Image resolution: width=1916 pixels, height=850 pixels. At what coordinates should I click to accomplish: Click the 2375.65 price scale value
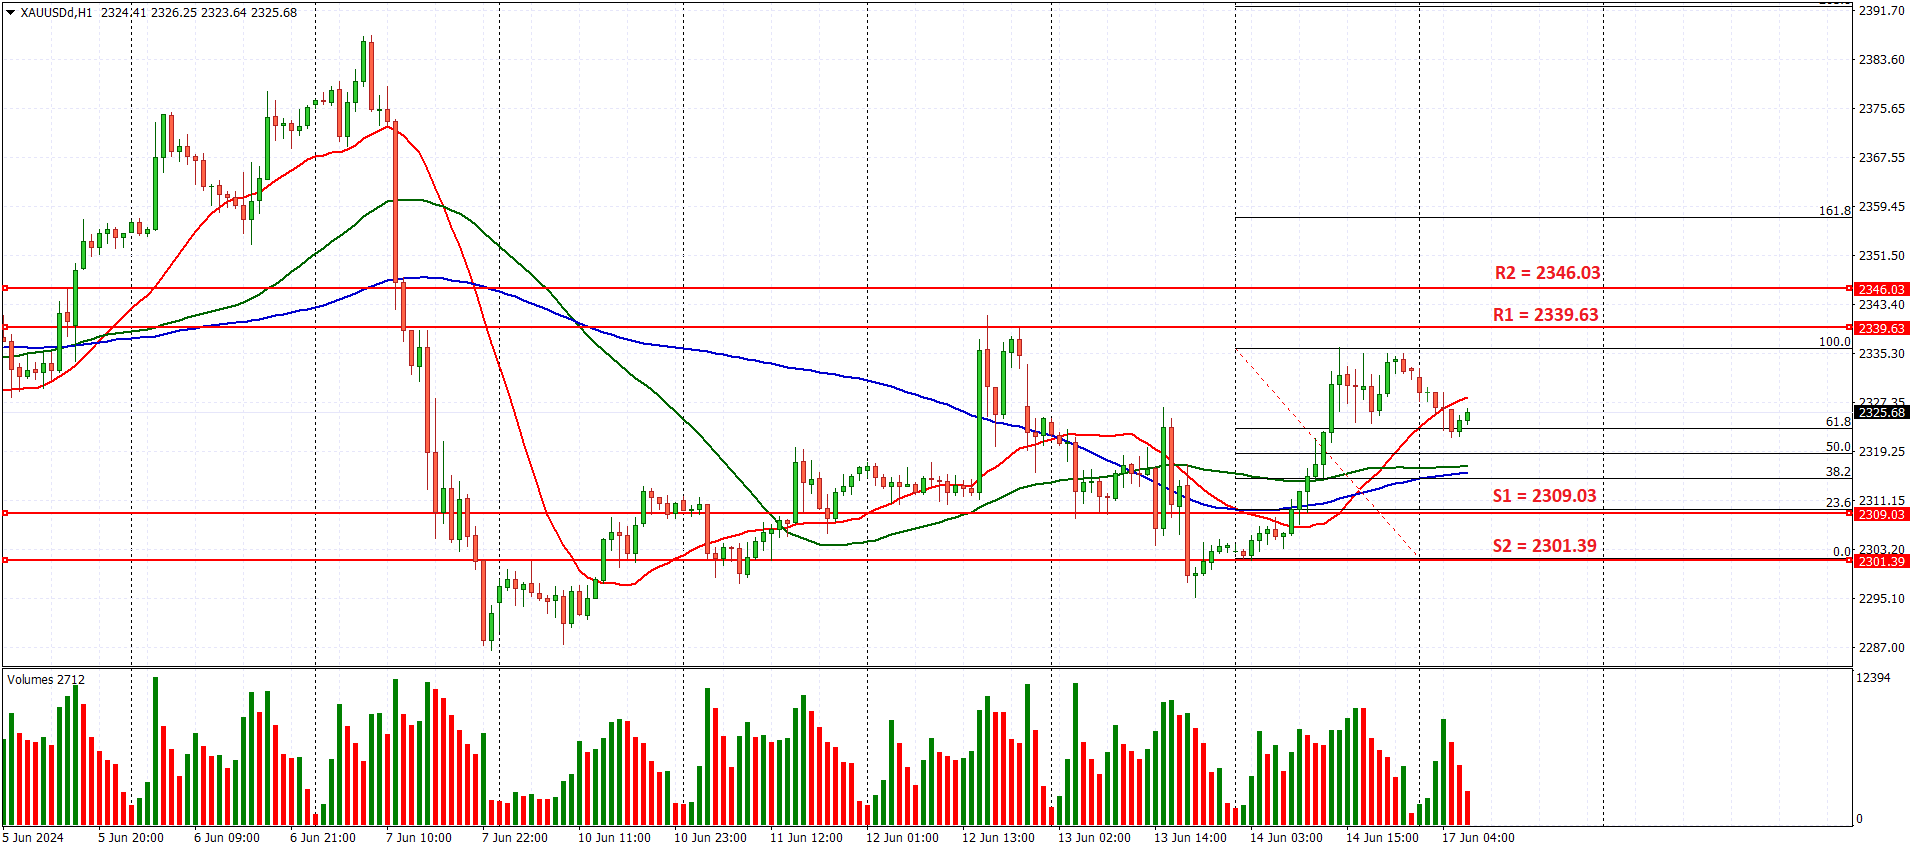[x=1881, y=109]
